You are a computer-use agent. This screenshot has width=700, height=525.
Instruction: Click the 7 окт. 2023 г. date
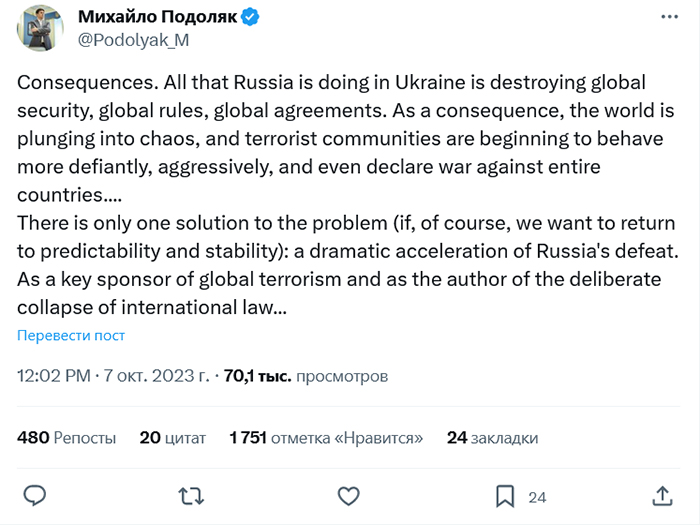tap(156, 377)
